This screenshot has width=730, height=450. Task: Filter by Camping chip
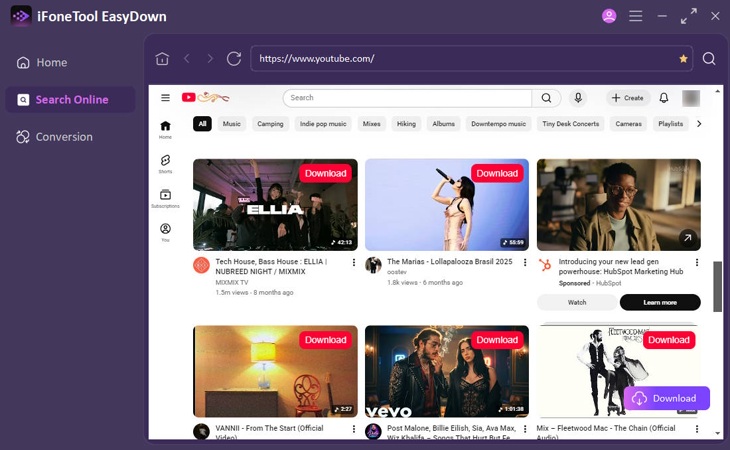270,124
